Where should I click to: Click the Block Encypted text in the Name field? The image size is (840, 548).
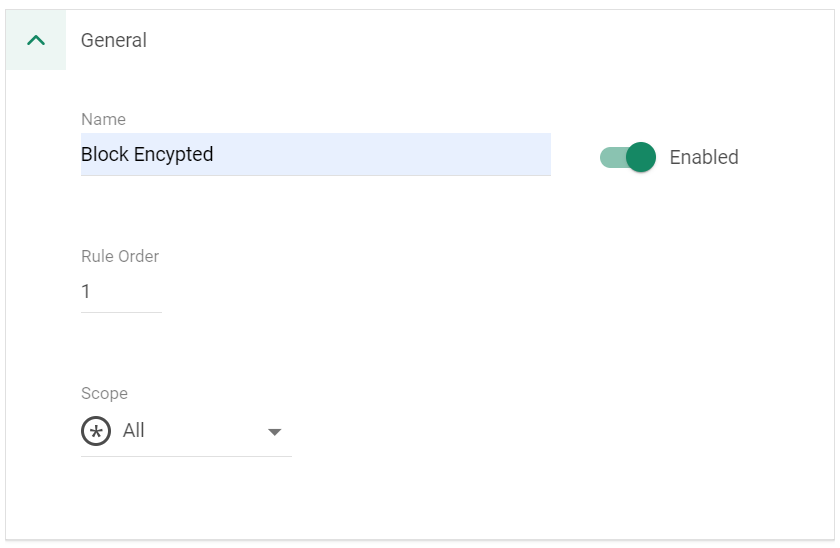coord(147,154)
